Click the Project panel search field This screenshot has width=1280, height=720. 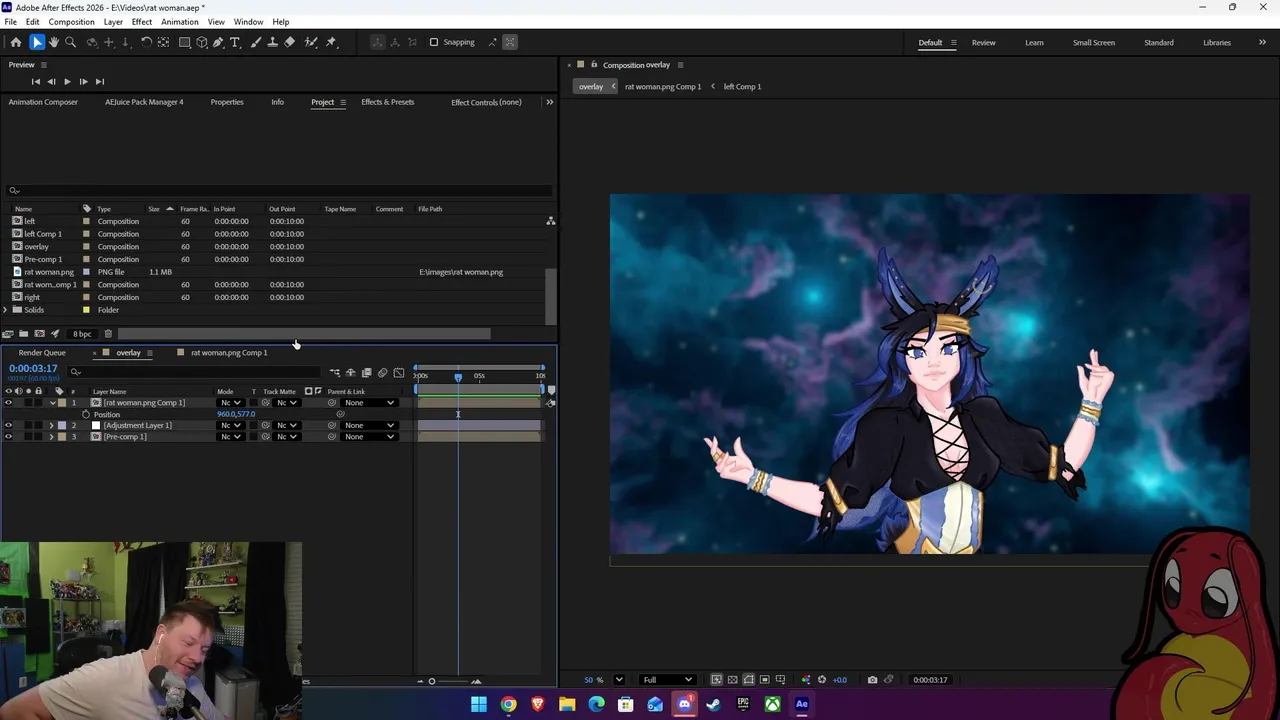coord(280,191)
